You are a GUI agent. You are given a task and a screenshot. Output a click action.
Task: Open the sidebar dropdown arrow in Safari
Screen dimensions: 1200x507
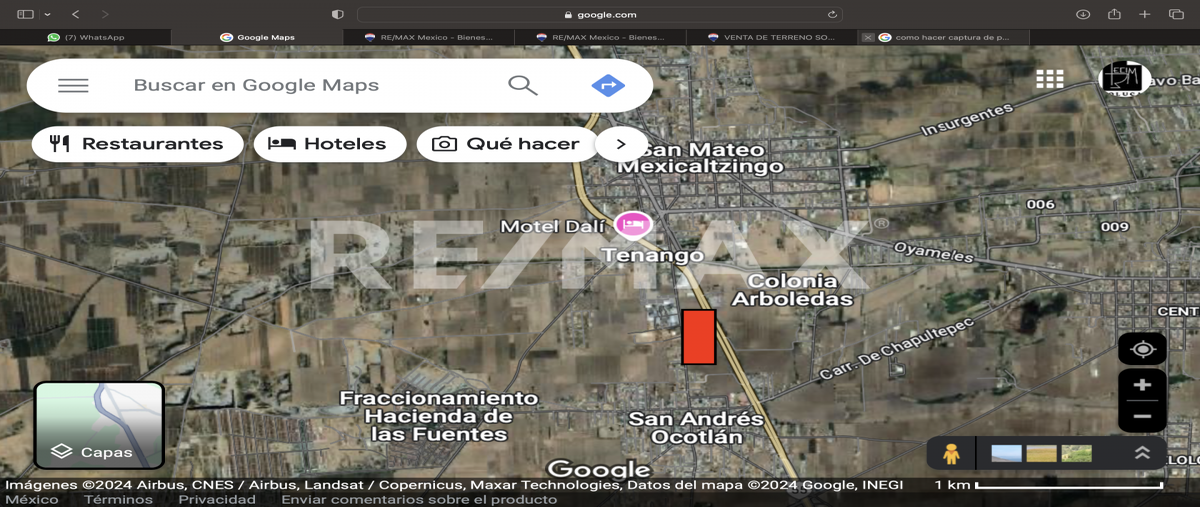click(47, 14)
